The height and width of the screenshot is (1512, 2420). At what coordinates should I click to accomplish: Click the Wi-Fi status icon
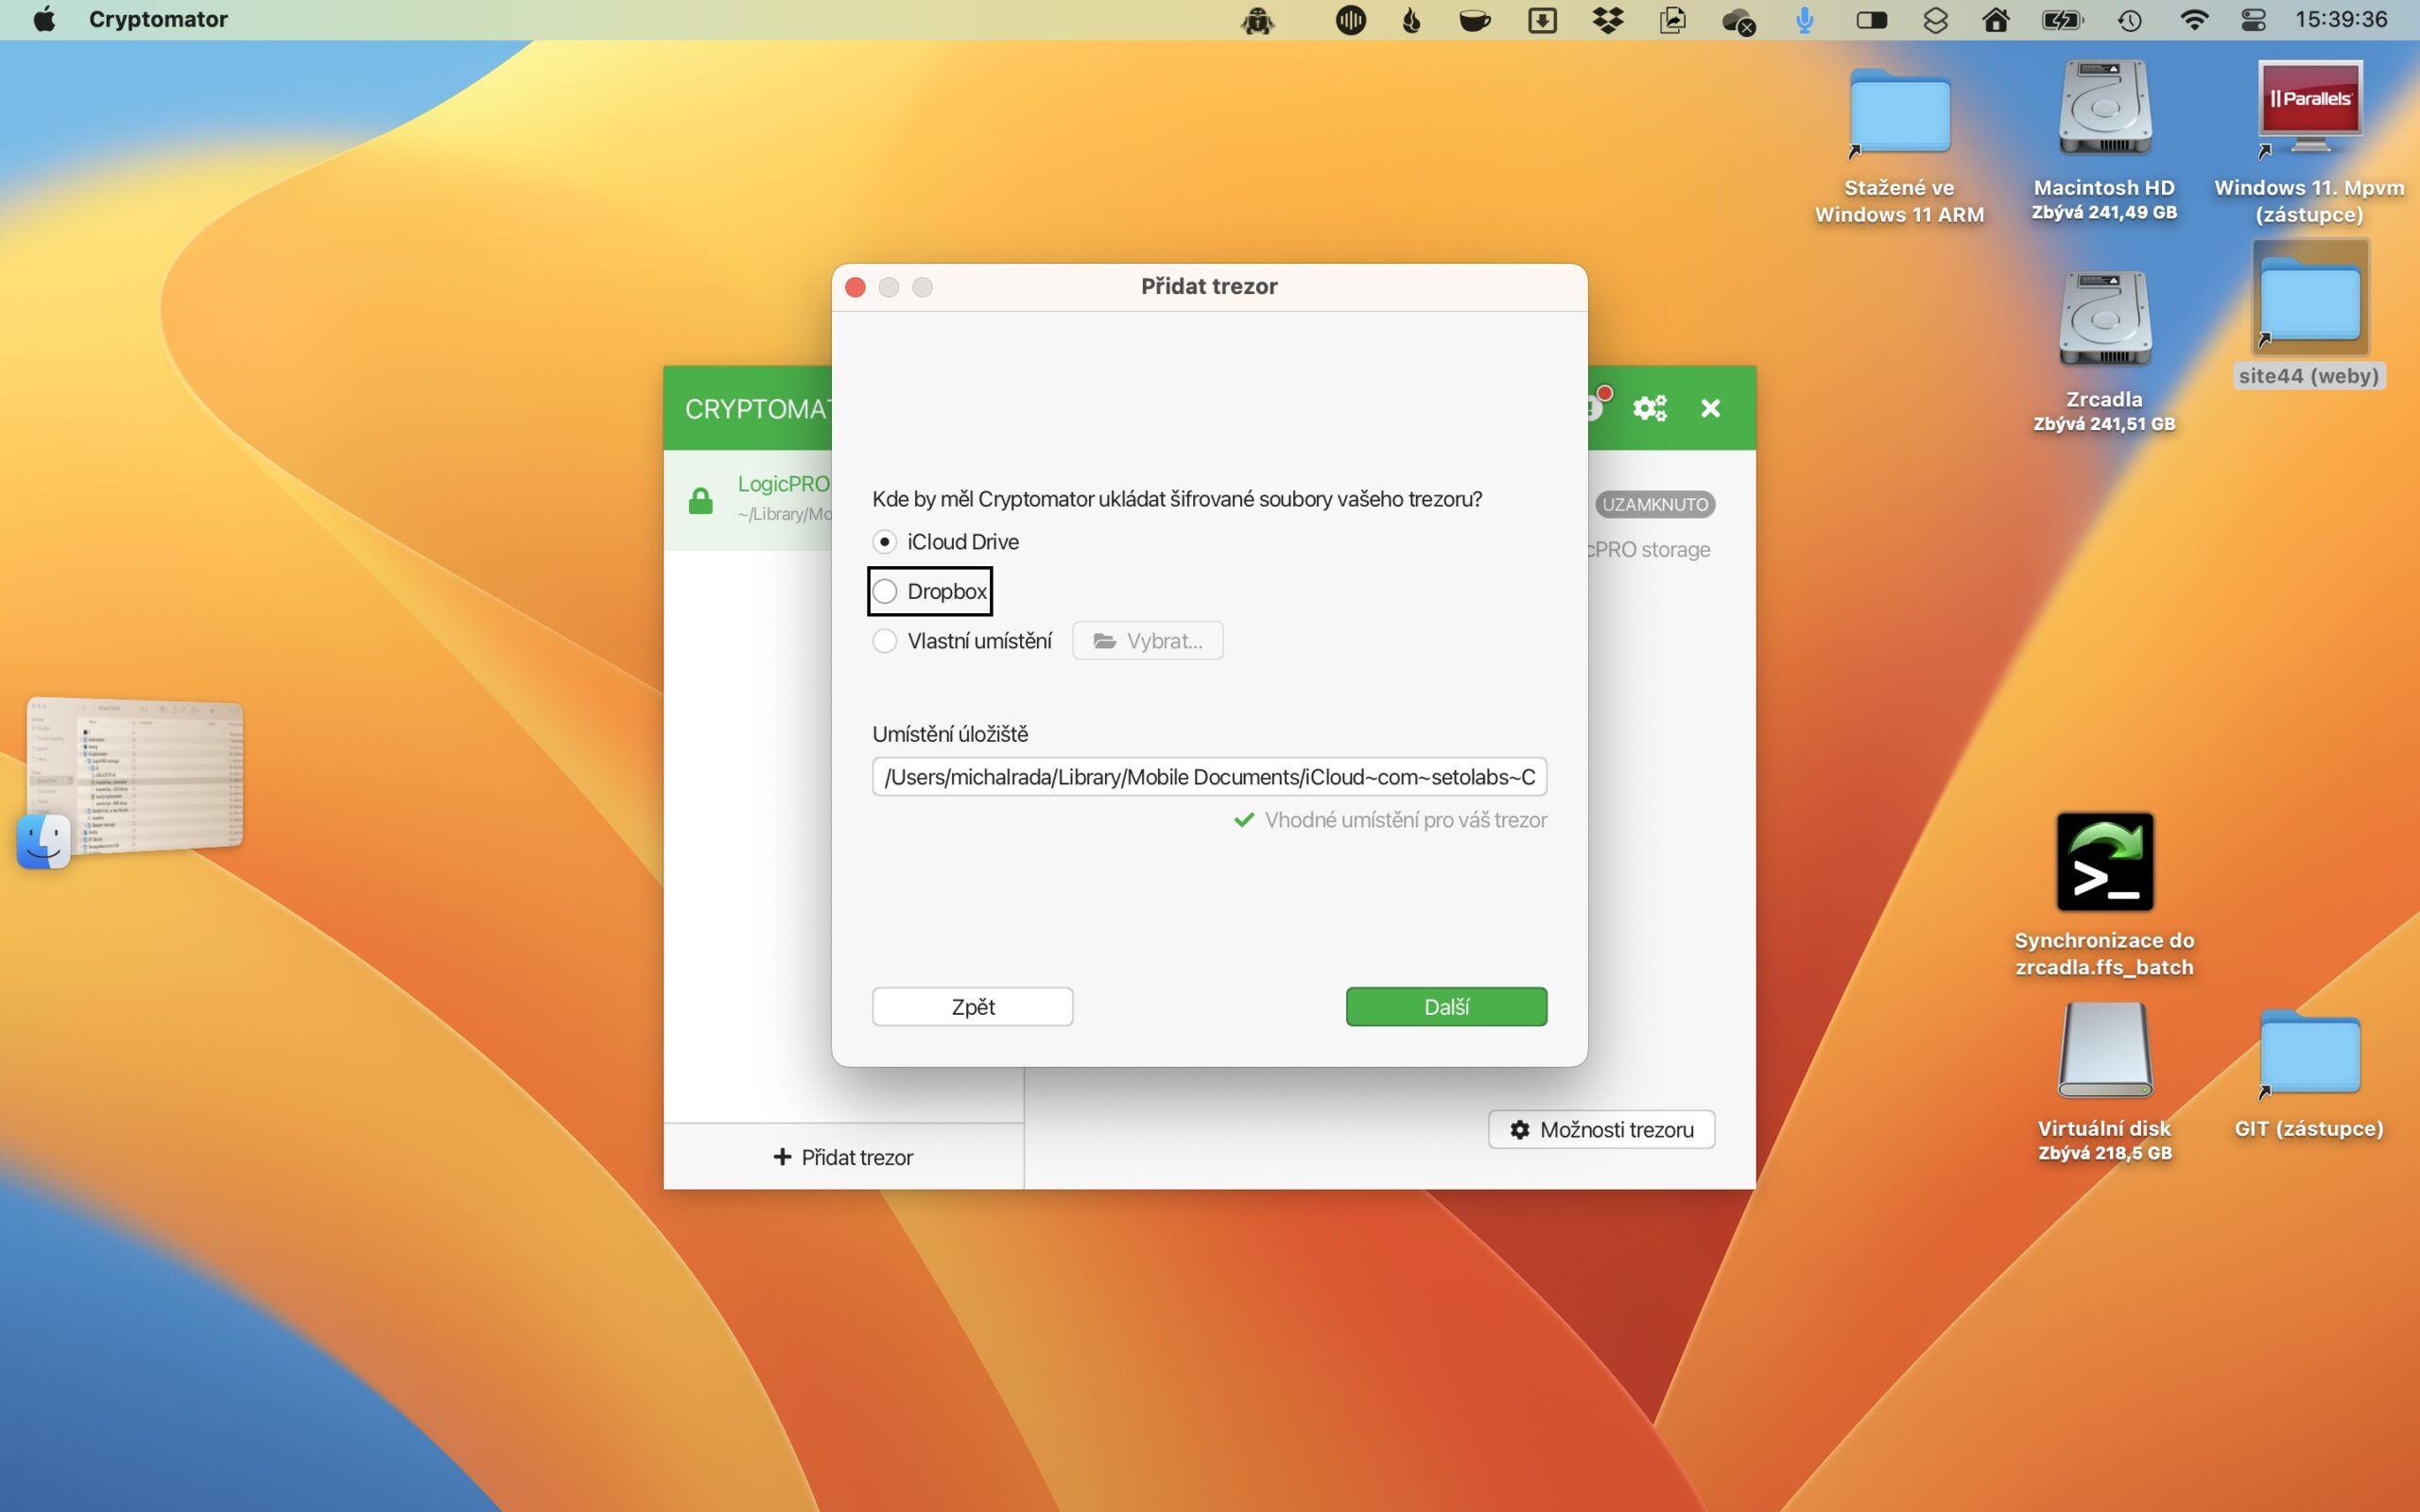click(x=2193, y=20)
